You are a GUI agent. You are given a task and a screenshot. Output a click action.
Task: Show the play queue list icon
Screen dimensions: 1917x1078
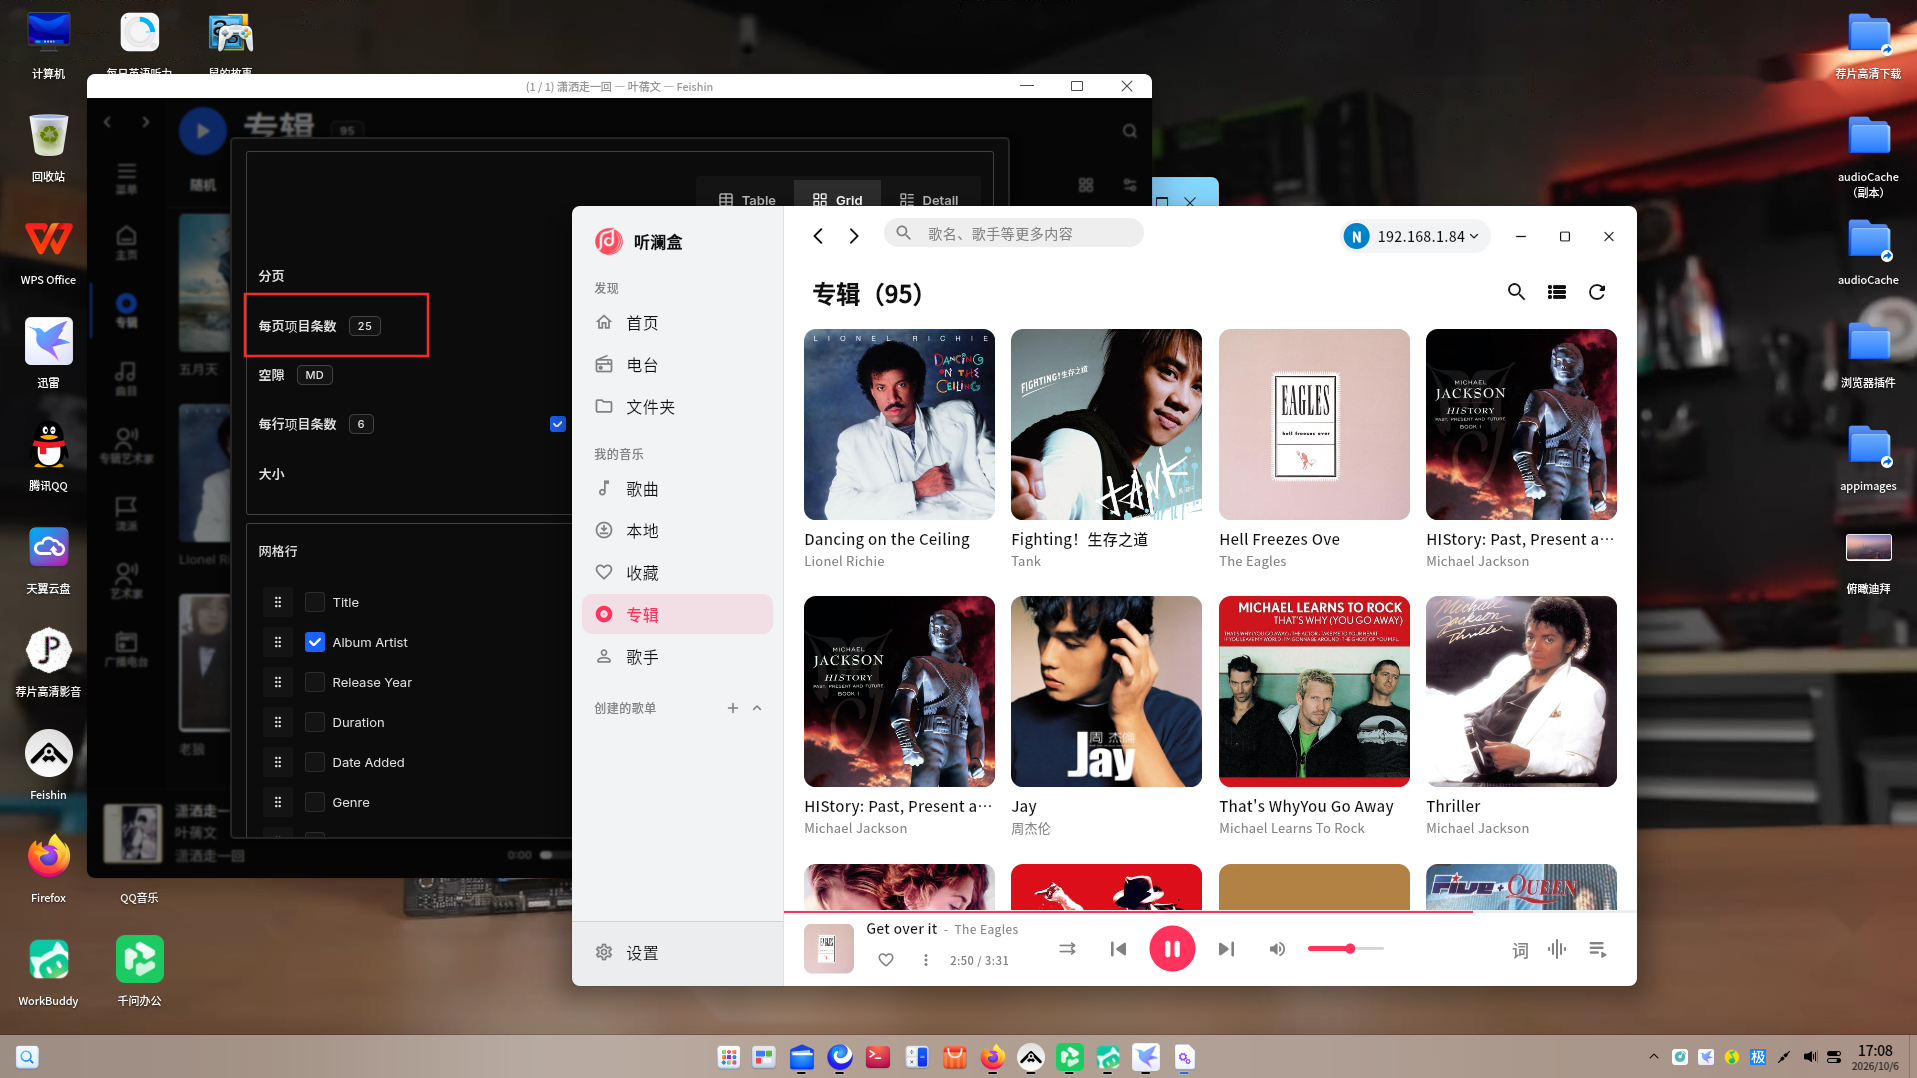[1597, 949]
